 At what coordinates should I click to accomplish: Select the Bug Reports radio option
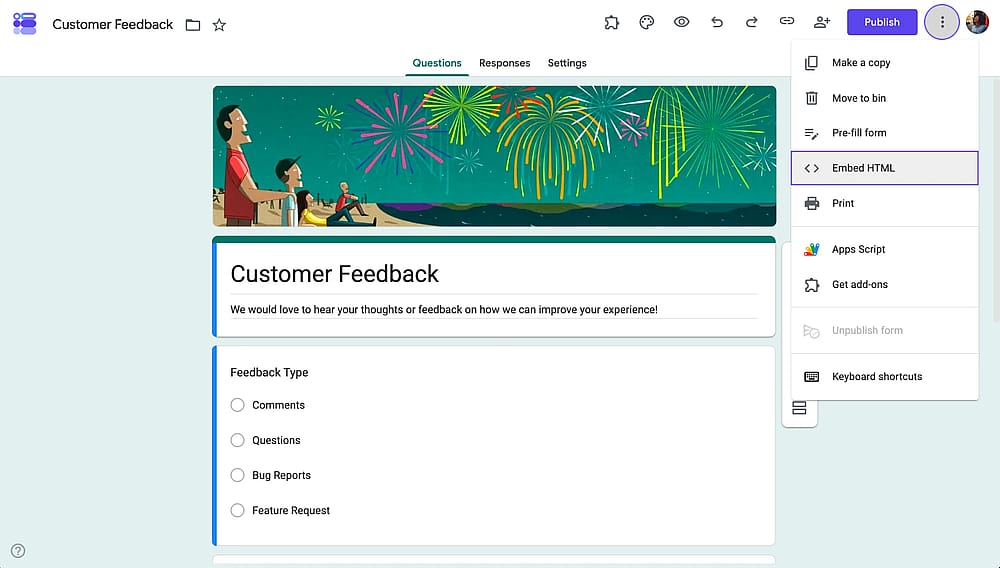click(x=237, y=475)
